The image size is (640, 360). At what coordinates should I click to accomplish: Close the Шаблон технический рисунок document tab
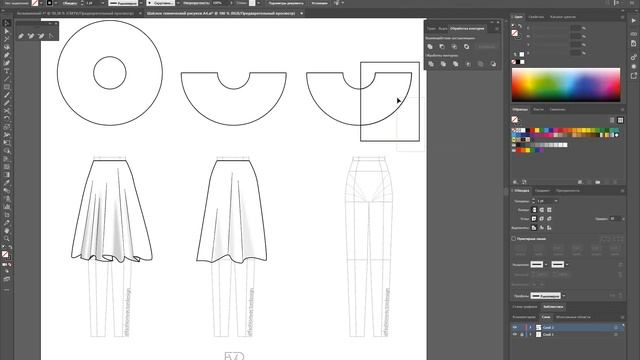[302, 13]
